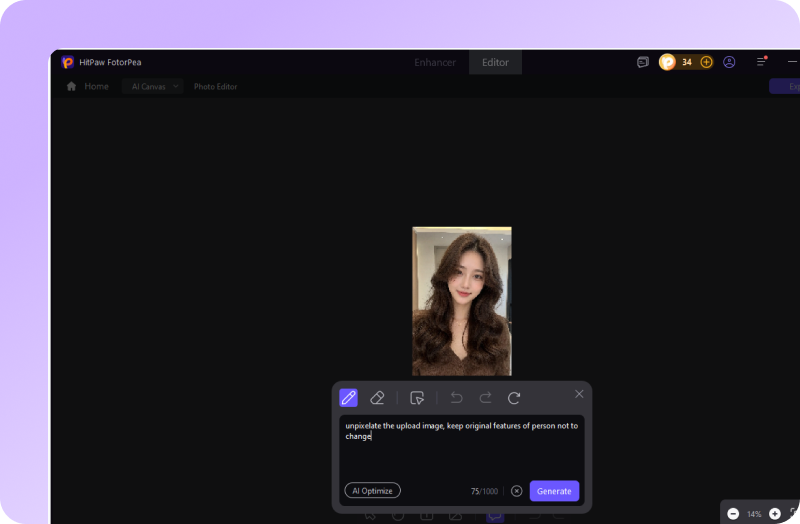800x524 pixels.
Task: Click the undo arrow in prompt panel
Action: point(457,397)
